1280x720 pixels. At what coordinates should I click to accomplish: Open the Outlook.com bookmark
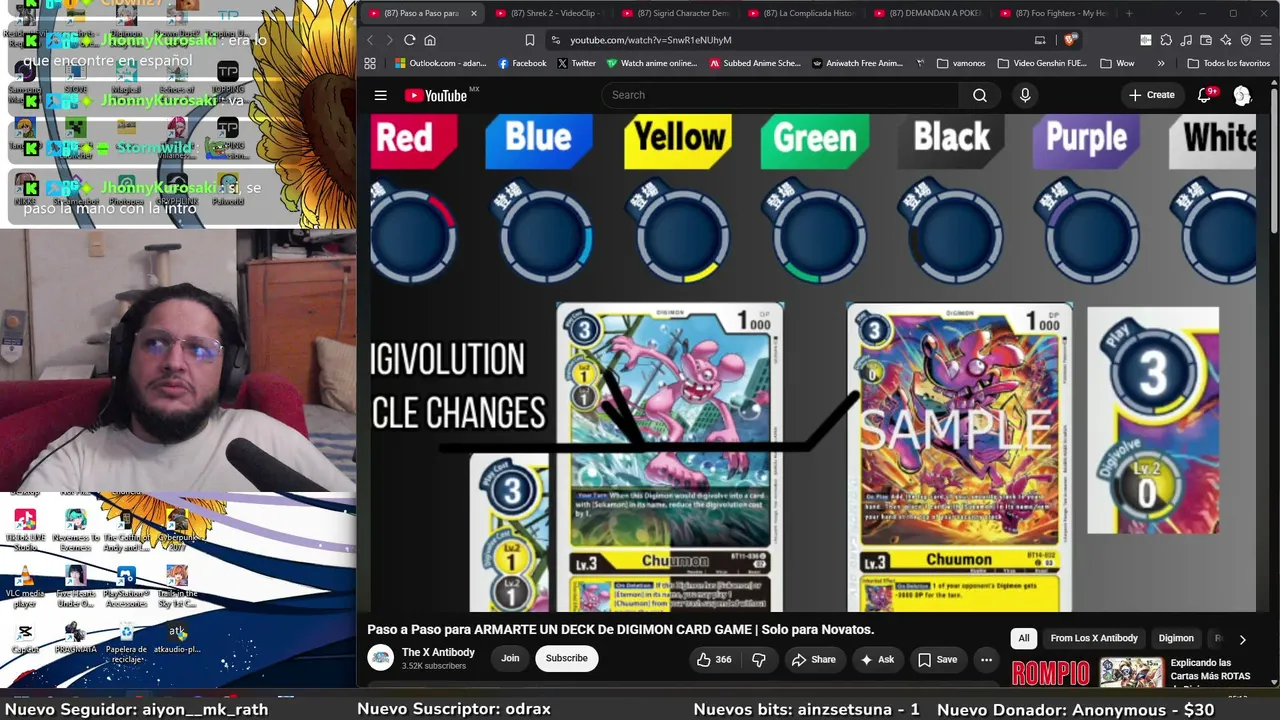click(x=440, y=63)
